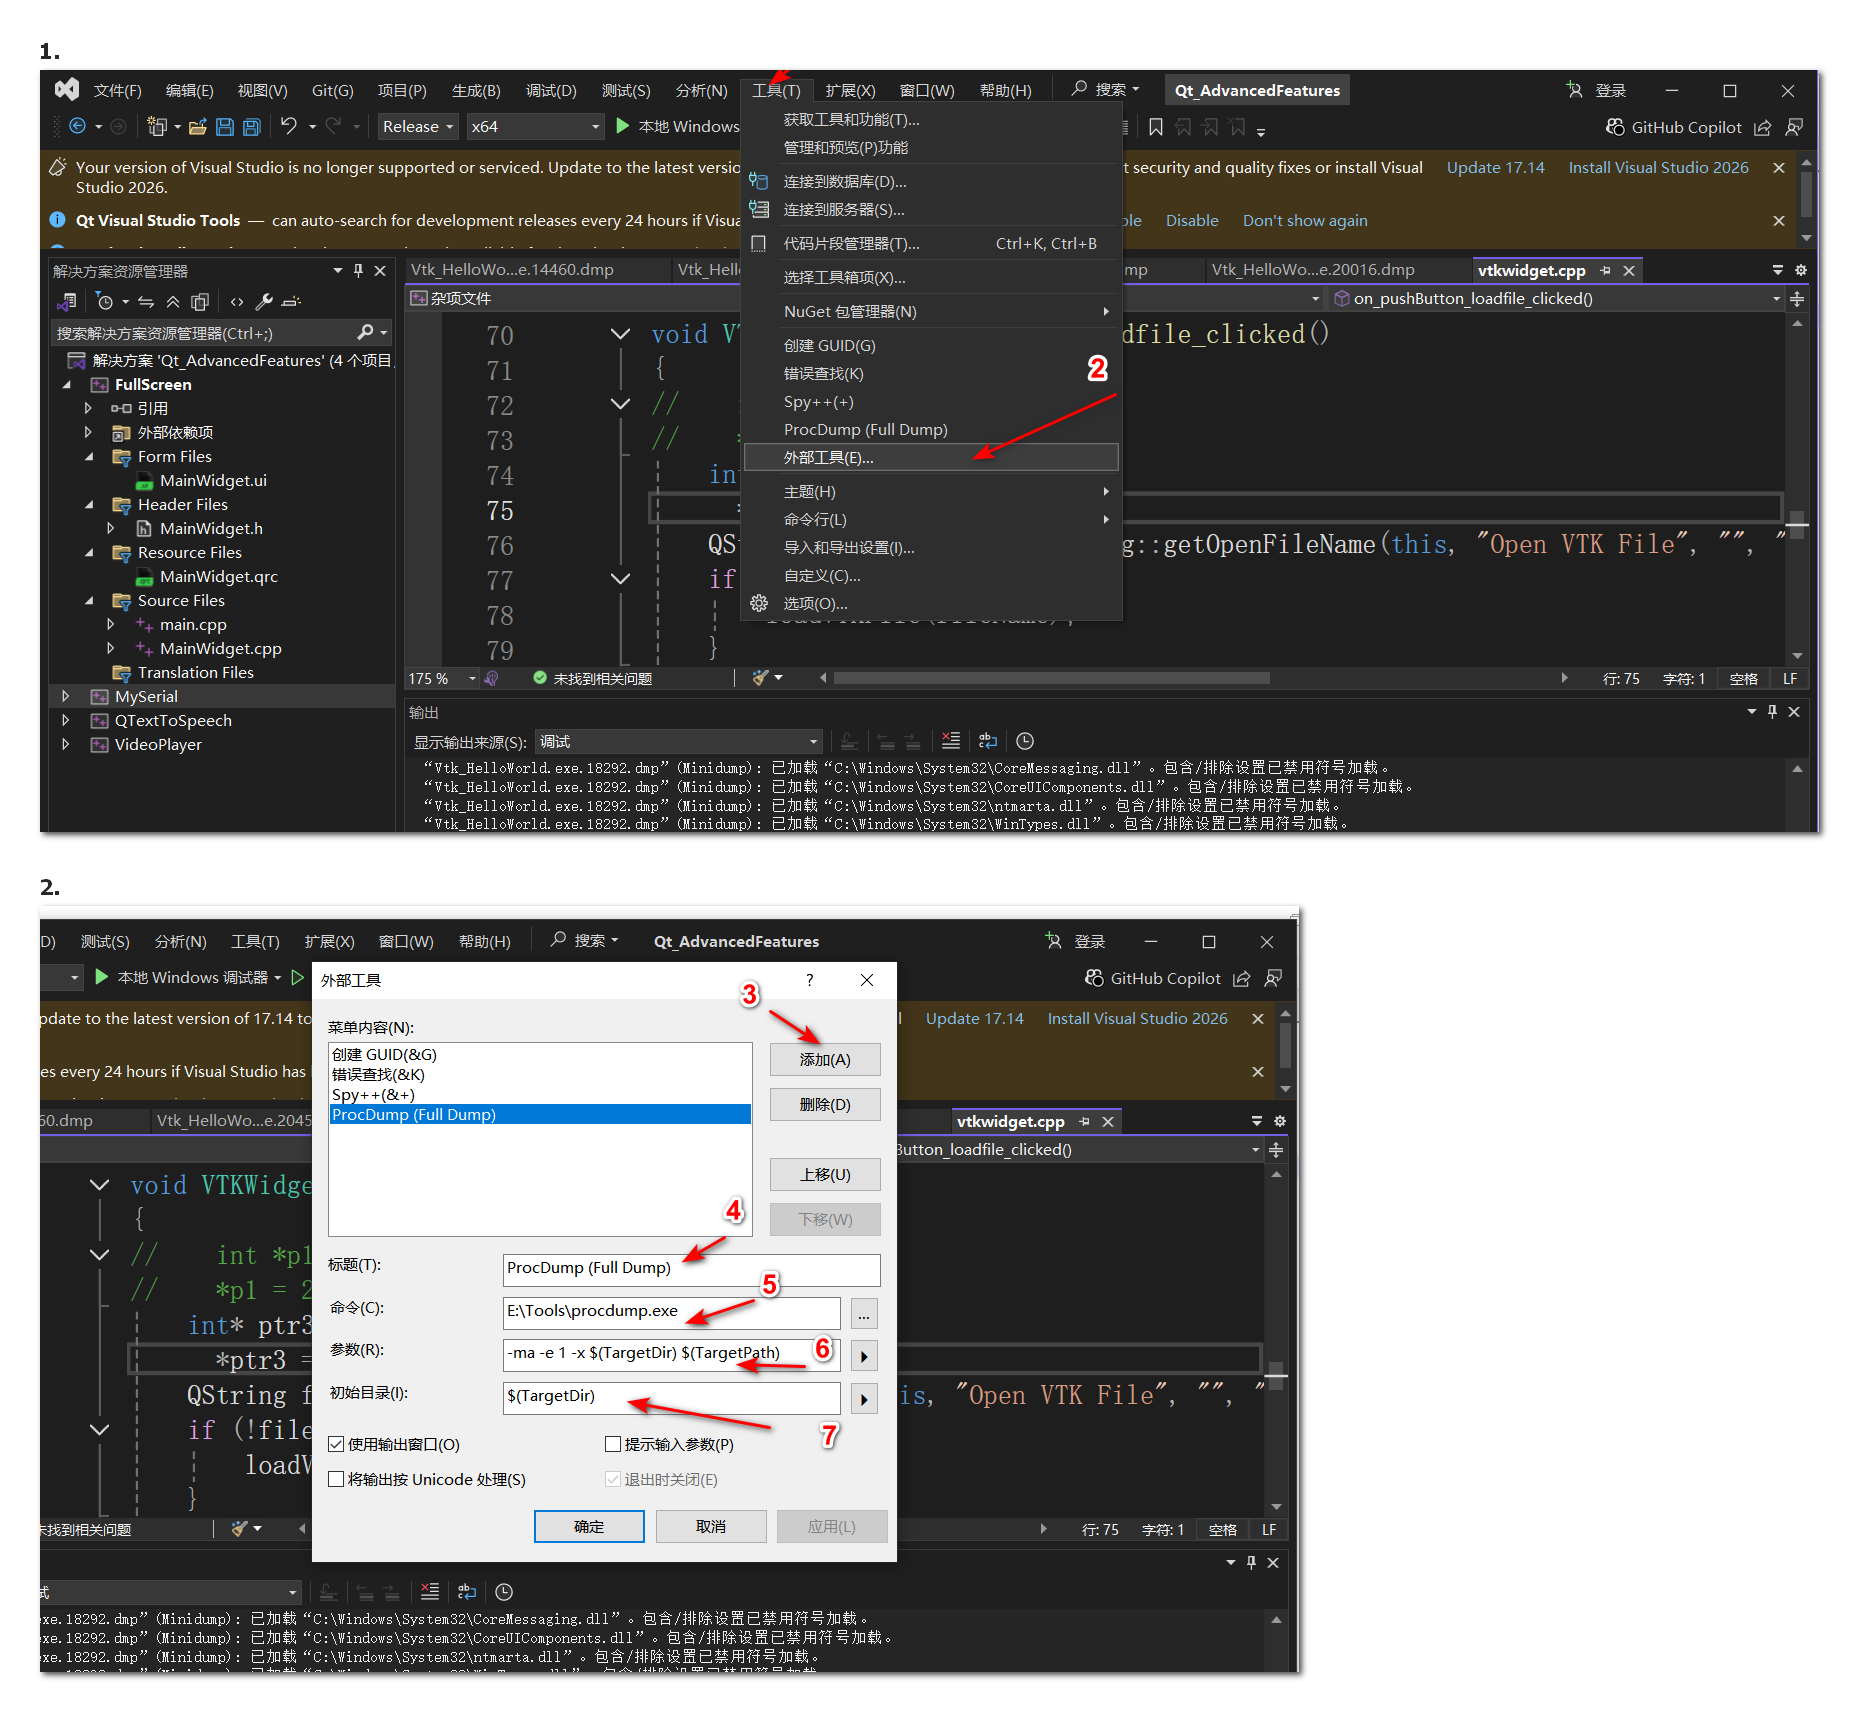Click the sign-in person icon in top window
The width and height of the screenshot is (1860, 1713).
(x=1574, y=90)
